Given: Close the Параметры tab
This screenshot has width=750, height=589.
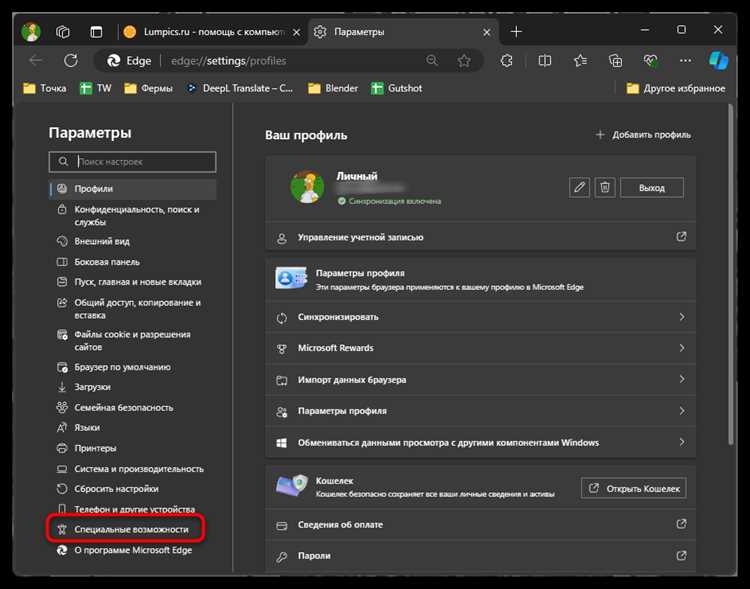Looking at the screenshot, I should [486, 32].
